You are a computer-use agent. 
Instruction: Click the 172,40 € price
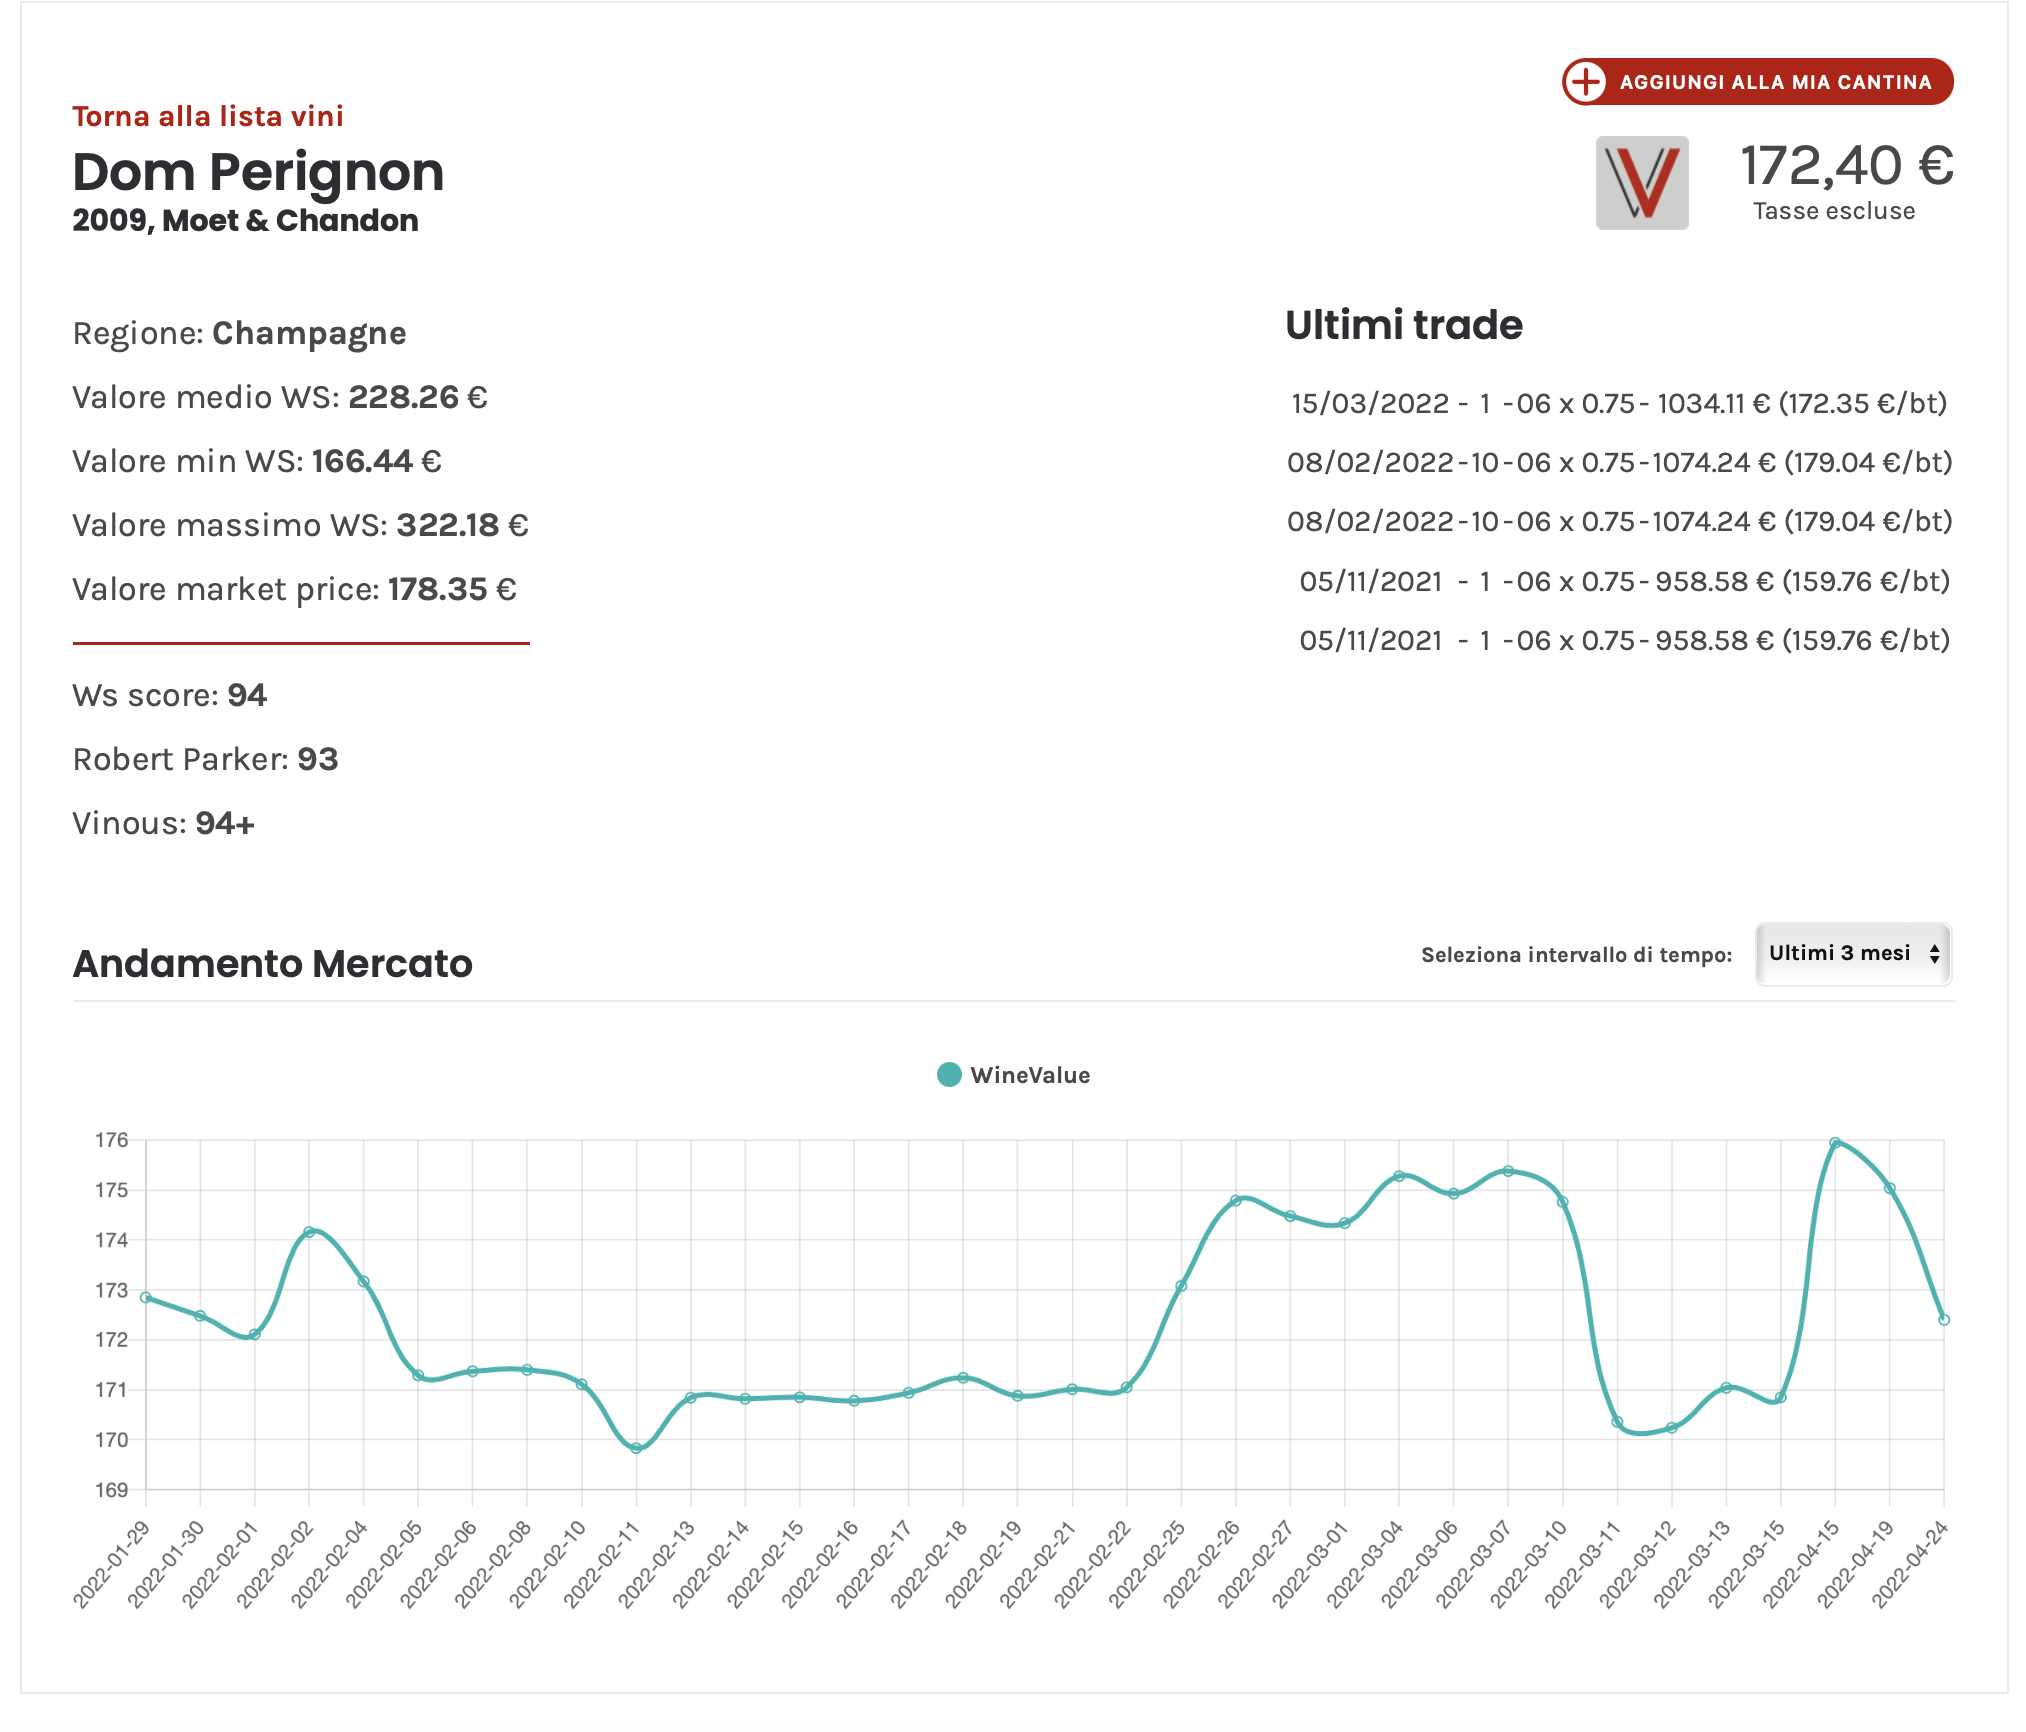tap(1846, 166)
